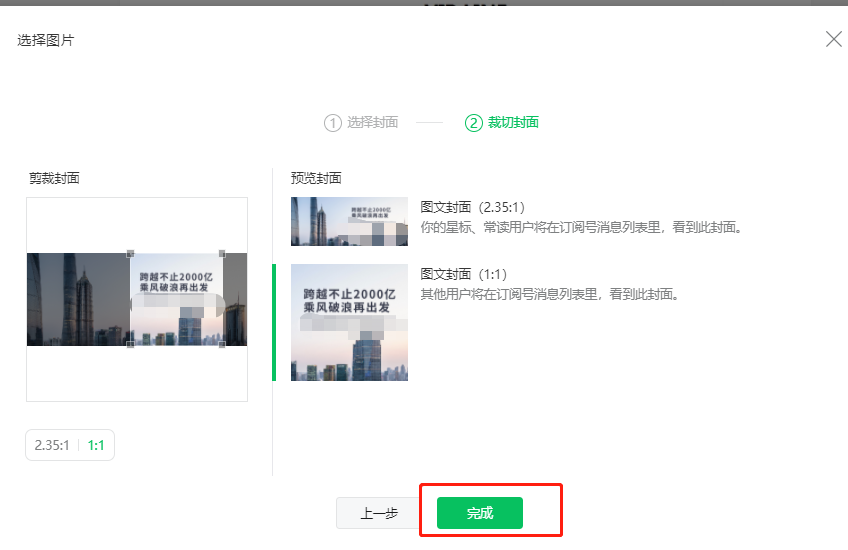Viewport: 848px width, 550px height.
Task: Click the 2.35:1 cover preview thumbnail
Action: click(349, 221)
